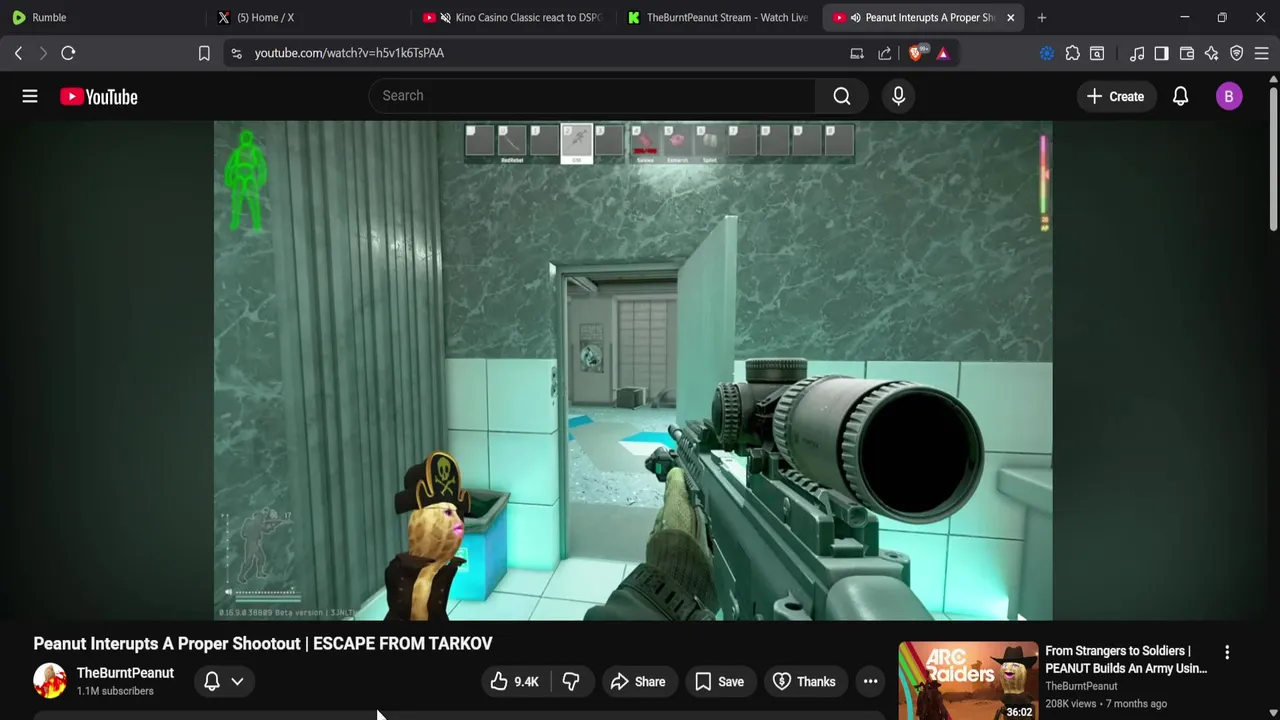Go forward in browser history
The image size is (1280, 720).
43,53
